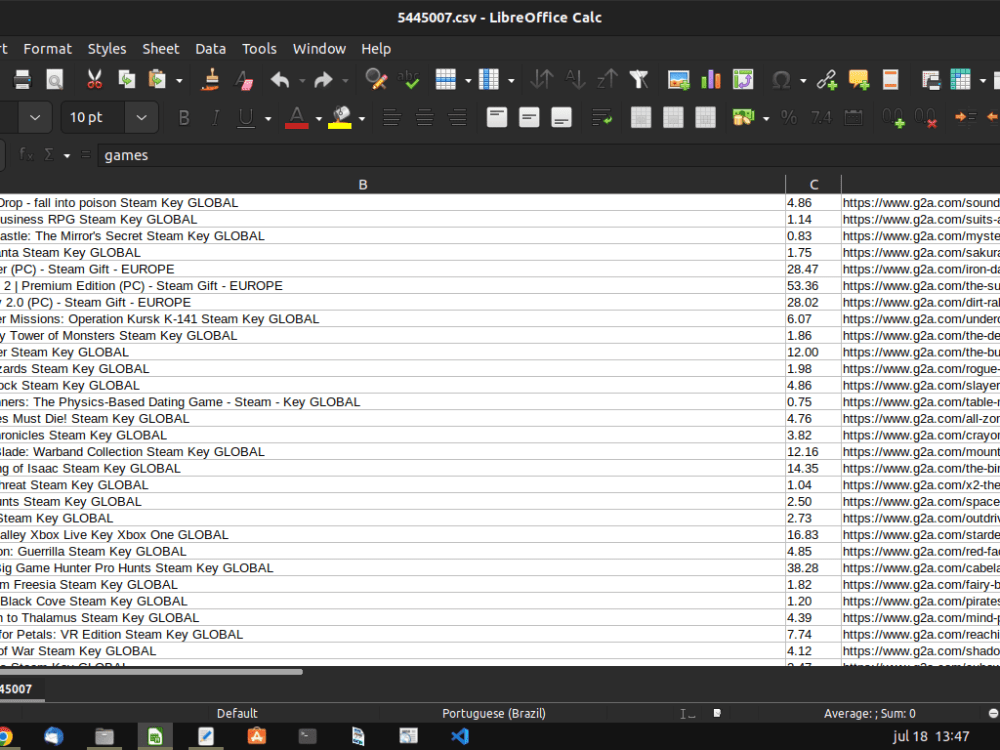Open the font size dropdown arrow
The image size is (1000, 750).
click(142, 117)
